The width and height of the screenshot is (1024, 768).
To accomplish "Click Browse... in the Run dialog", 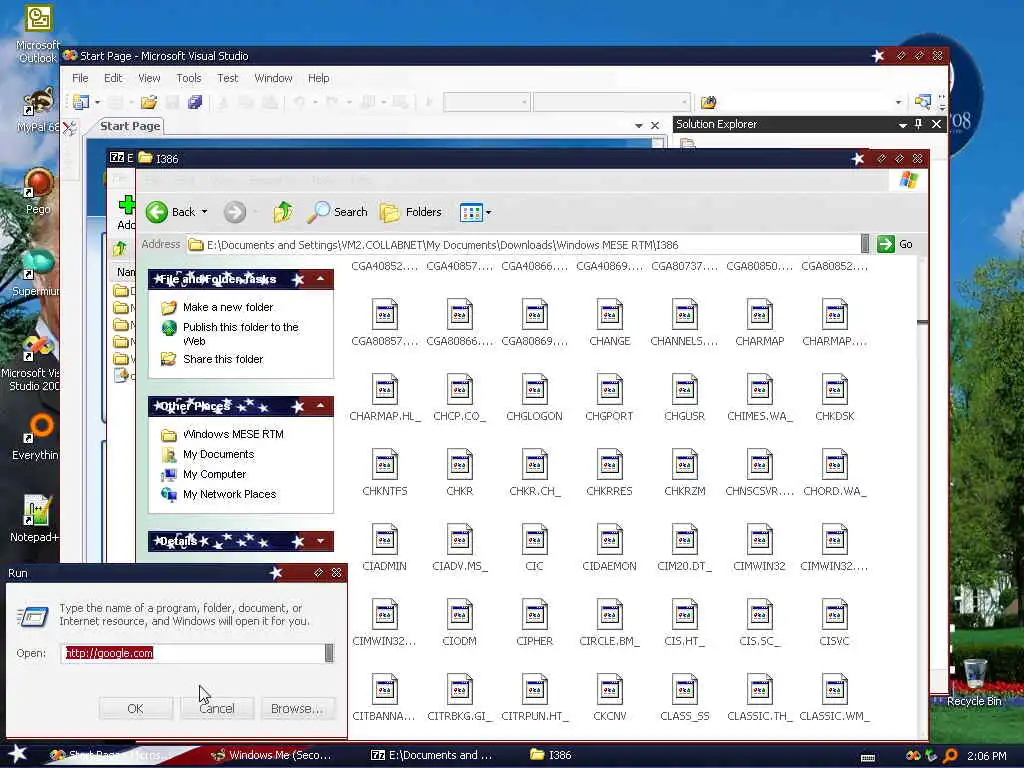I will pyautogui.click(x=297, y=709).
